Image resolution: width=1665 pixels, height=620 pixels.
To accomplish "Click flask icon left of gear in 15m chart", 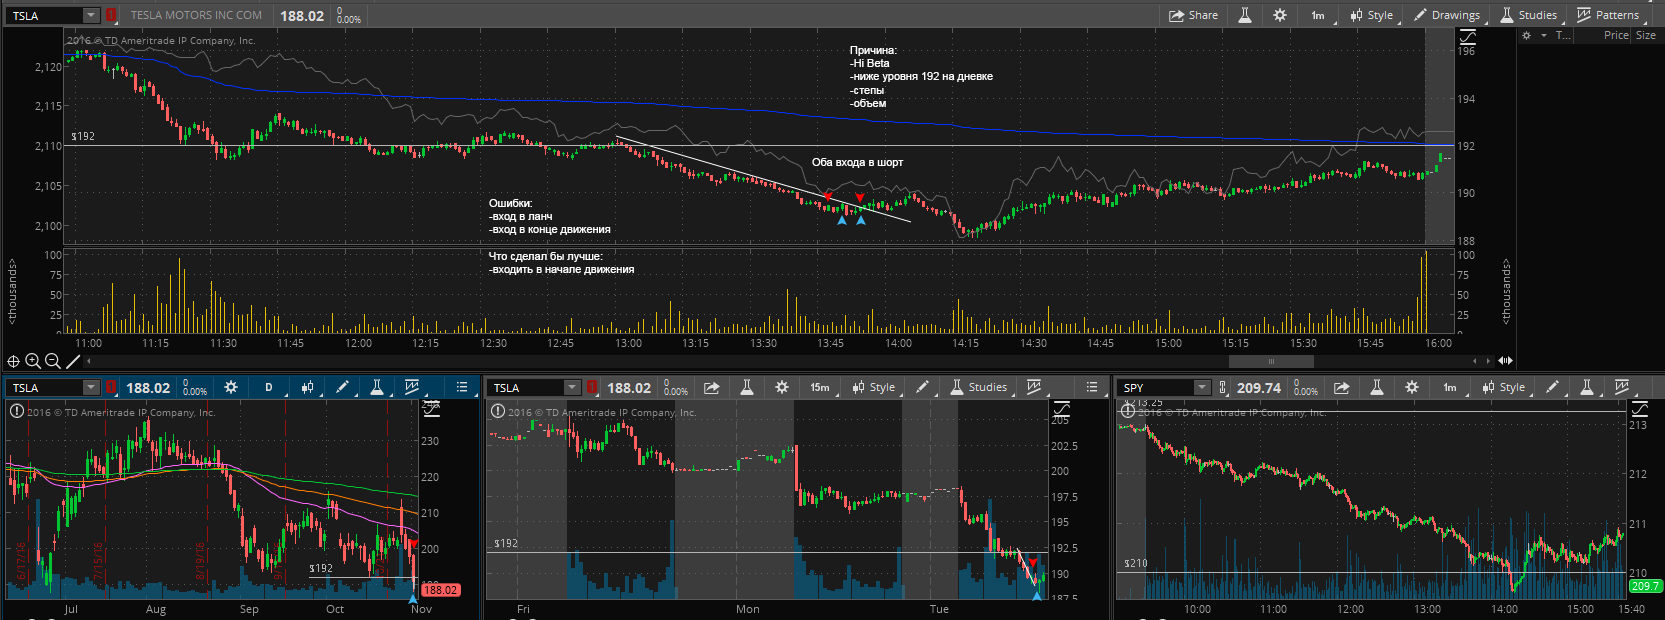I will point(746,387).
